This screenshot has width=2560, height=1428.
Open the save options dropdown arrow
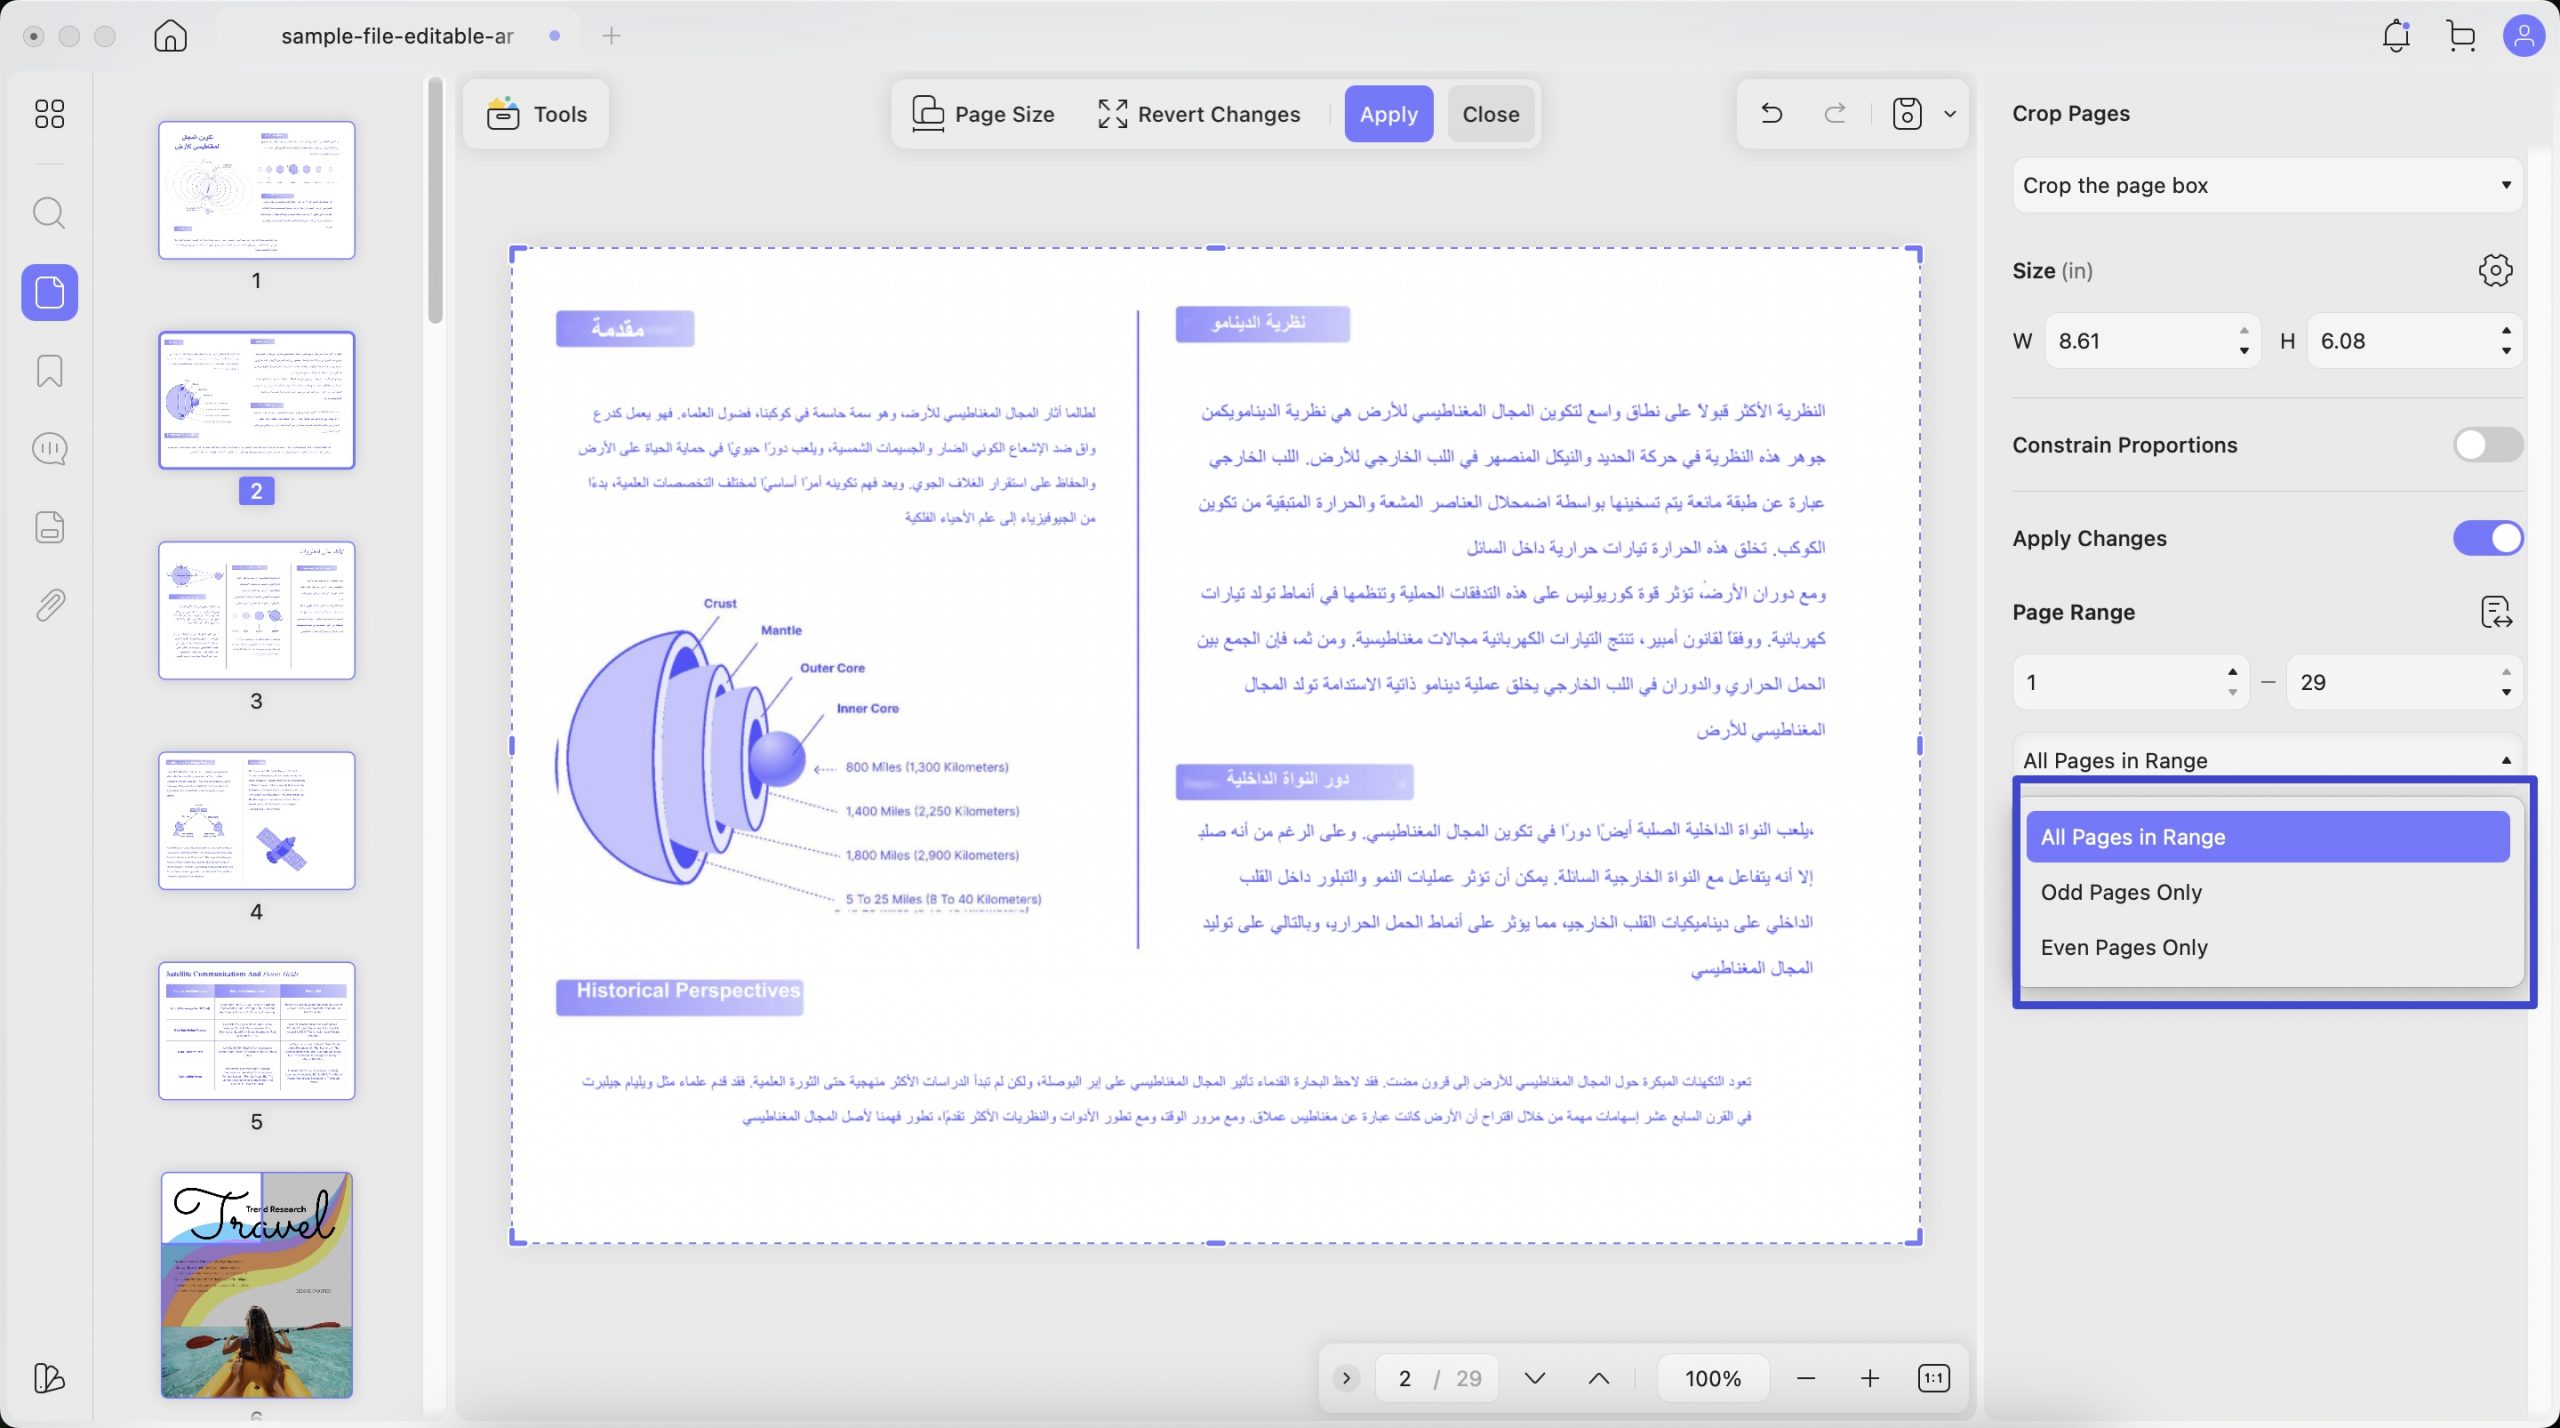(x=1950, y=114)
